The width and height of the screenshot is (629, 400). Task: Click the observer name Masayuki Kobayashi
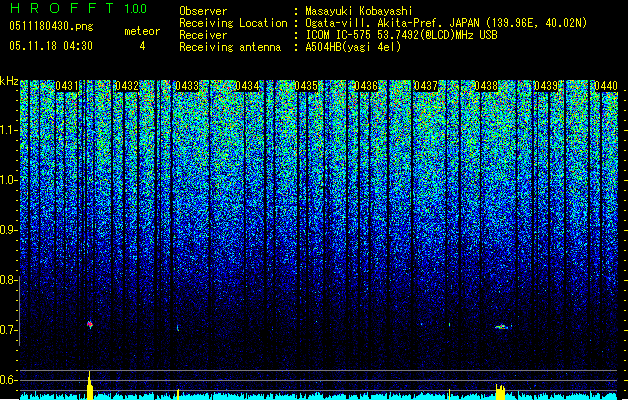tap(359, 11)
